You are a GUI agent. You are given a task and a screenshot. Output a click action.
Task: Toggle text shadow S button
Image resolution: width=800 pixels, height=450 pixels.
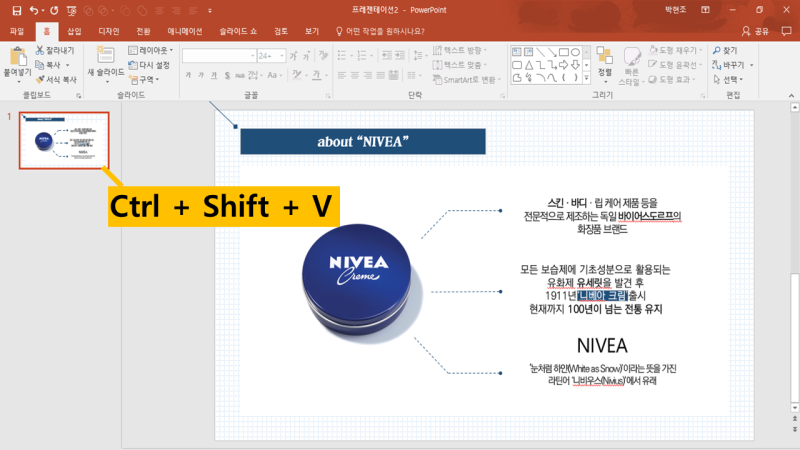[227, 76]
